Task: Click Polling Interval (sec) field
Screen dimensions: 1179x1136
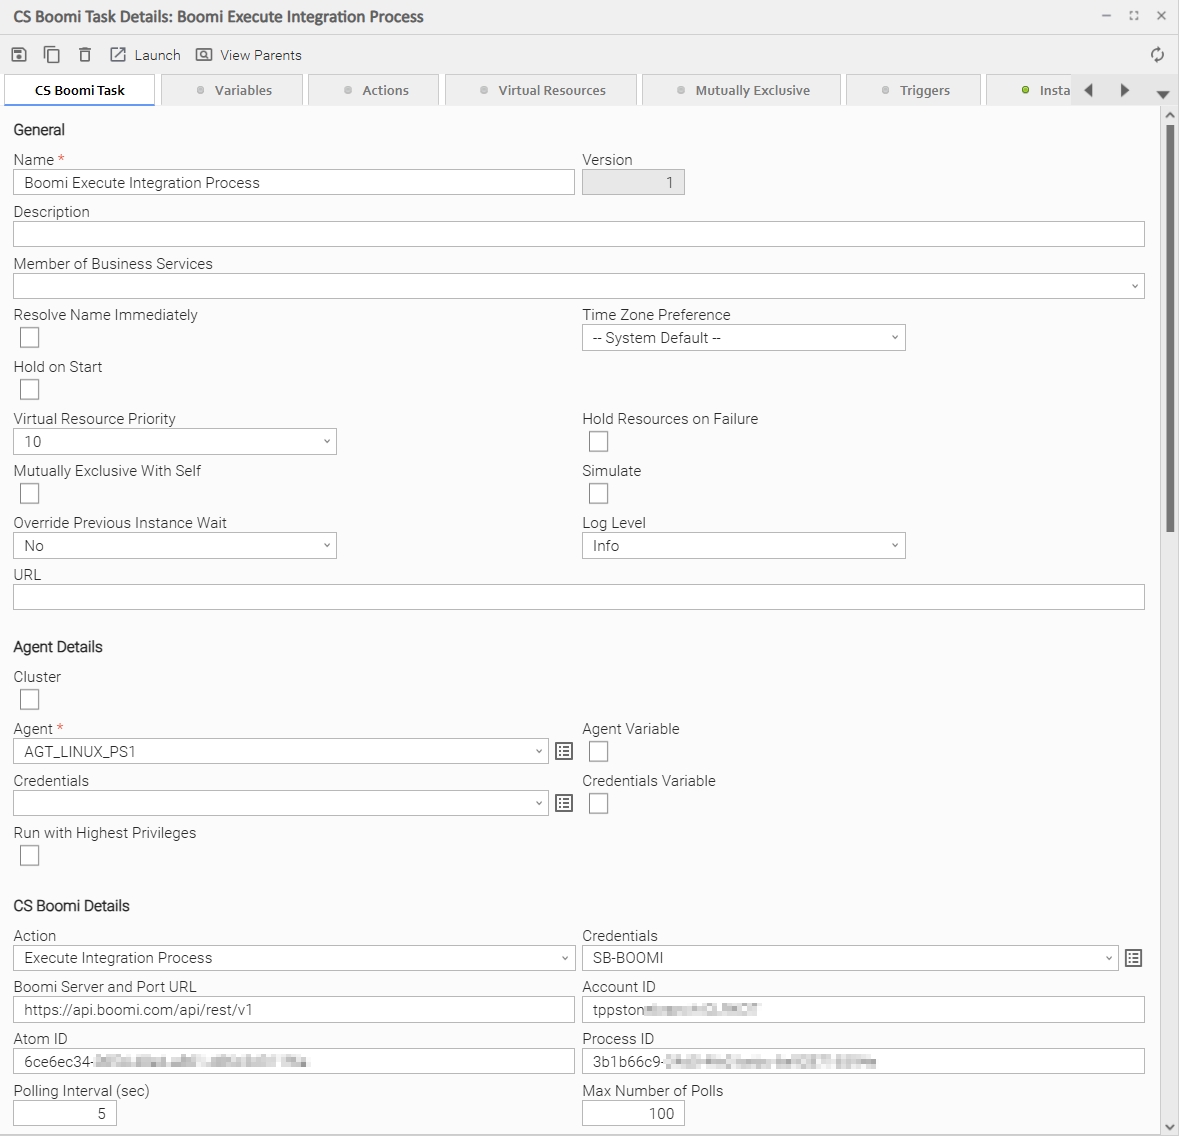Action: pyautogui.click(x=65, y=1113)
